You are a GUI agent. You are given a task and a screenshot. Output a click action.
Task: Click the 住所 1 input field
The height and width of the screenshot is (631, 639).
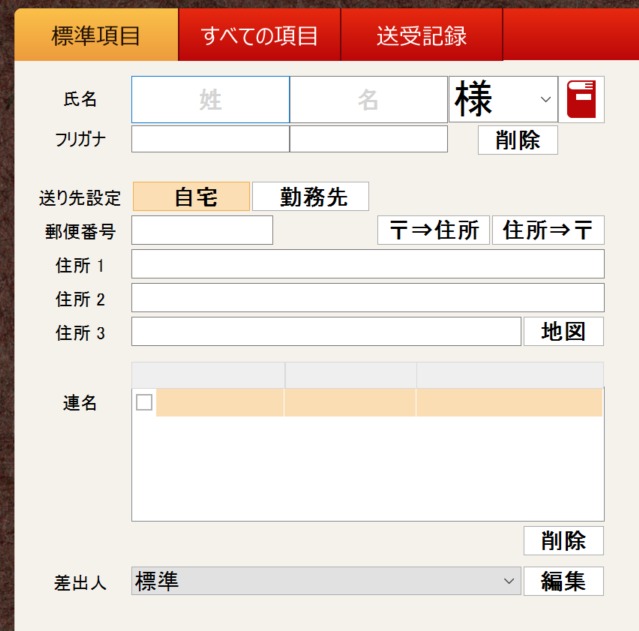coord(368,264)
